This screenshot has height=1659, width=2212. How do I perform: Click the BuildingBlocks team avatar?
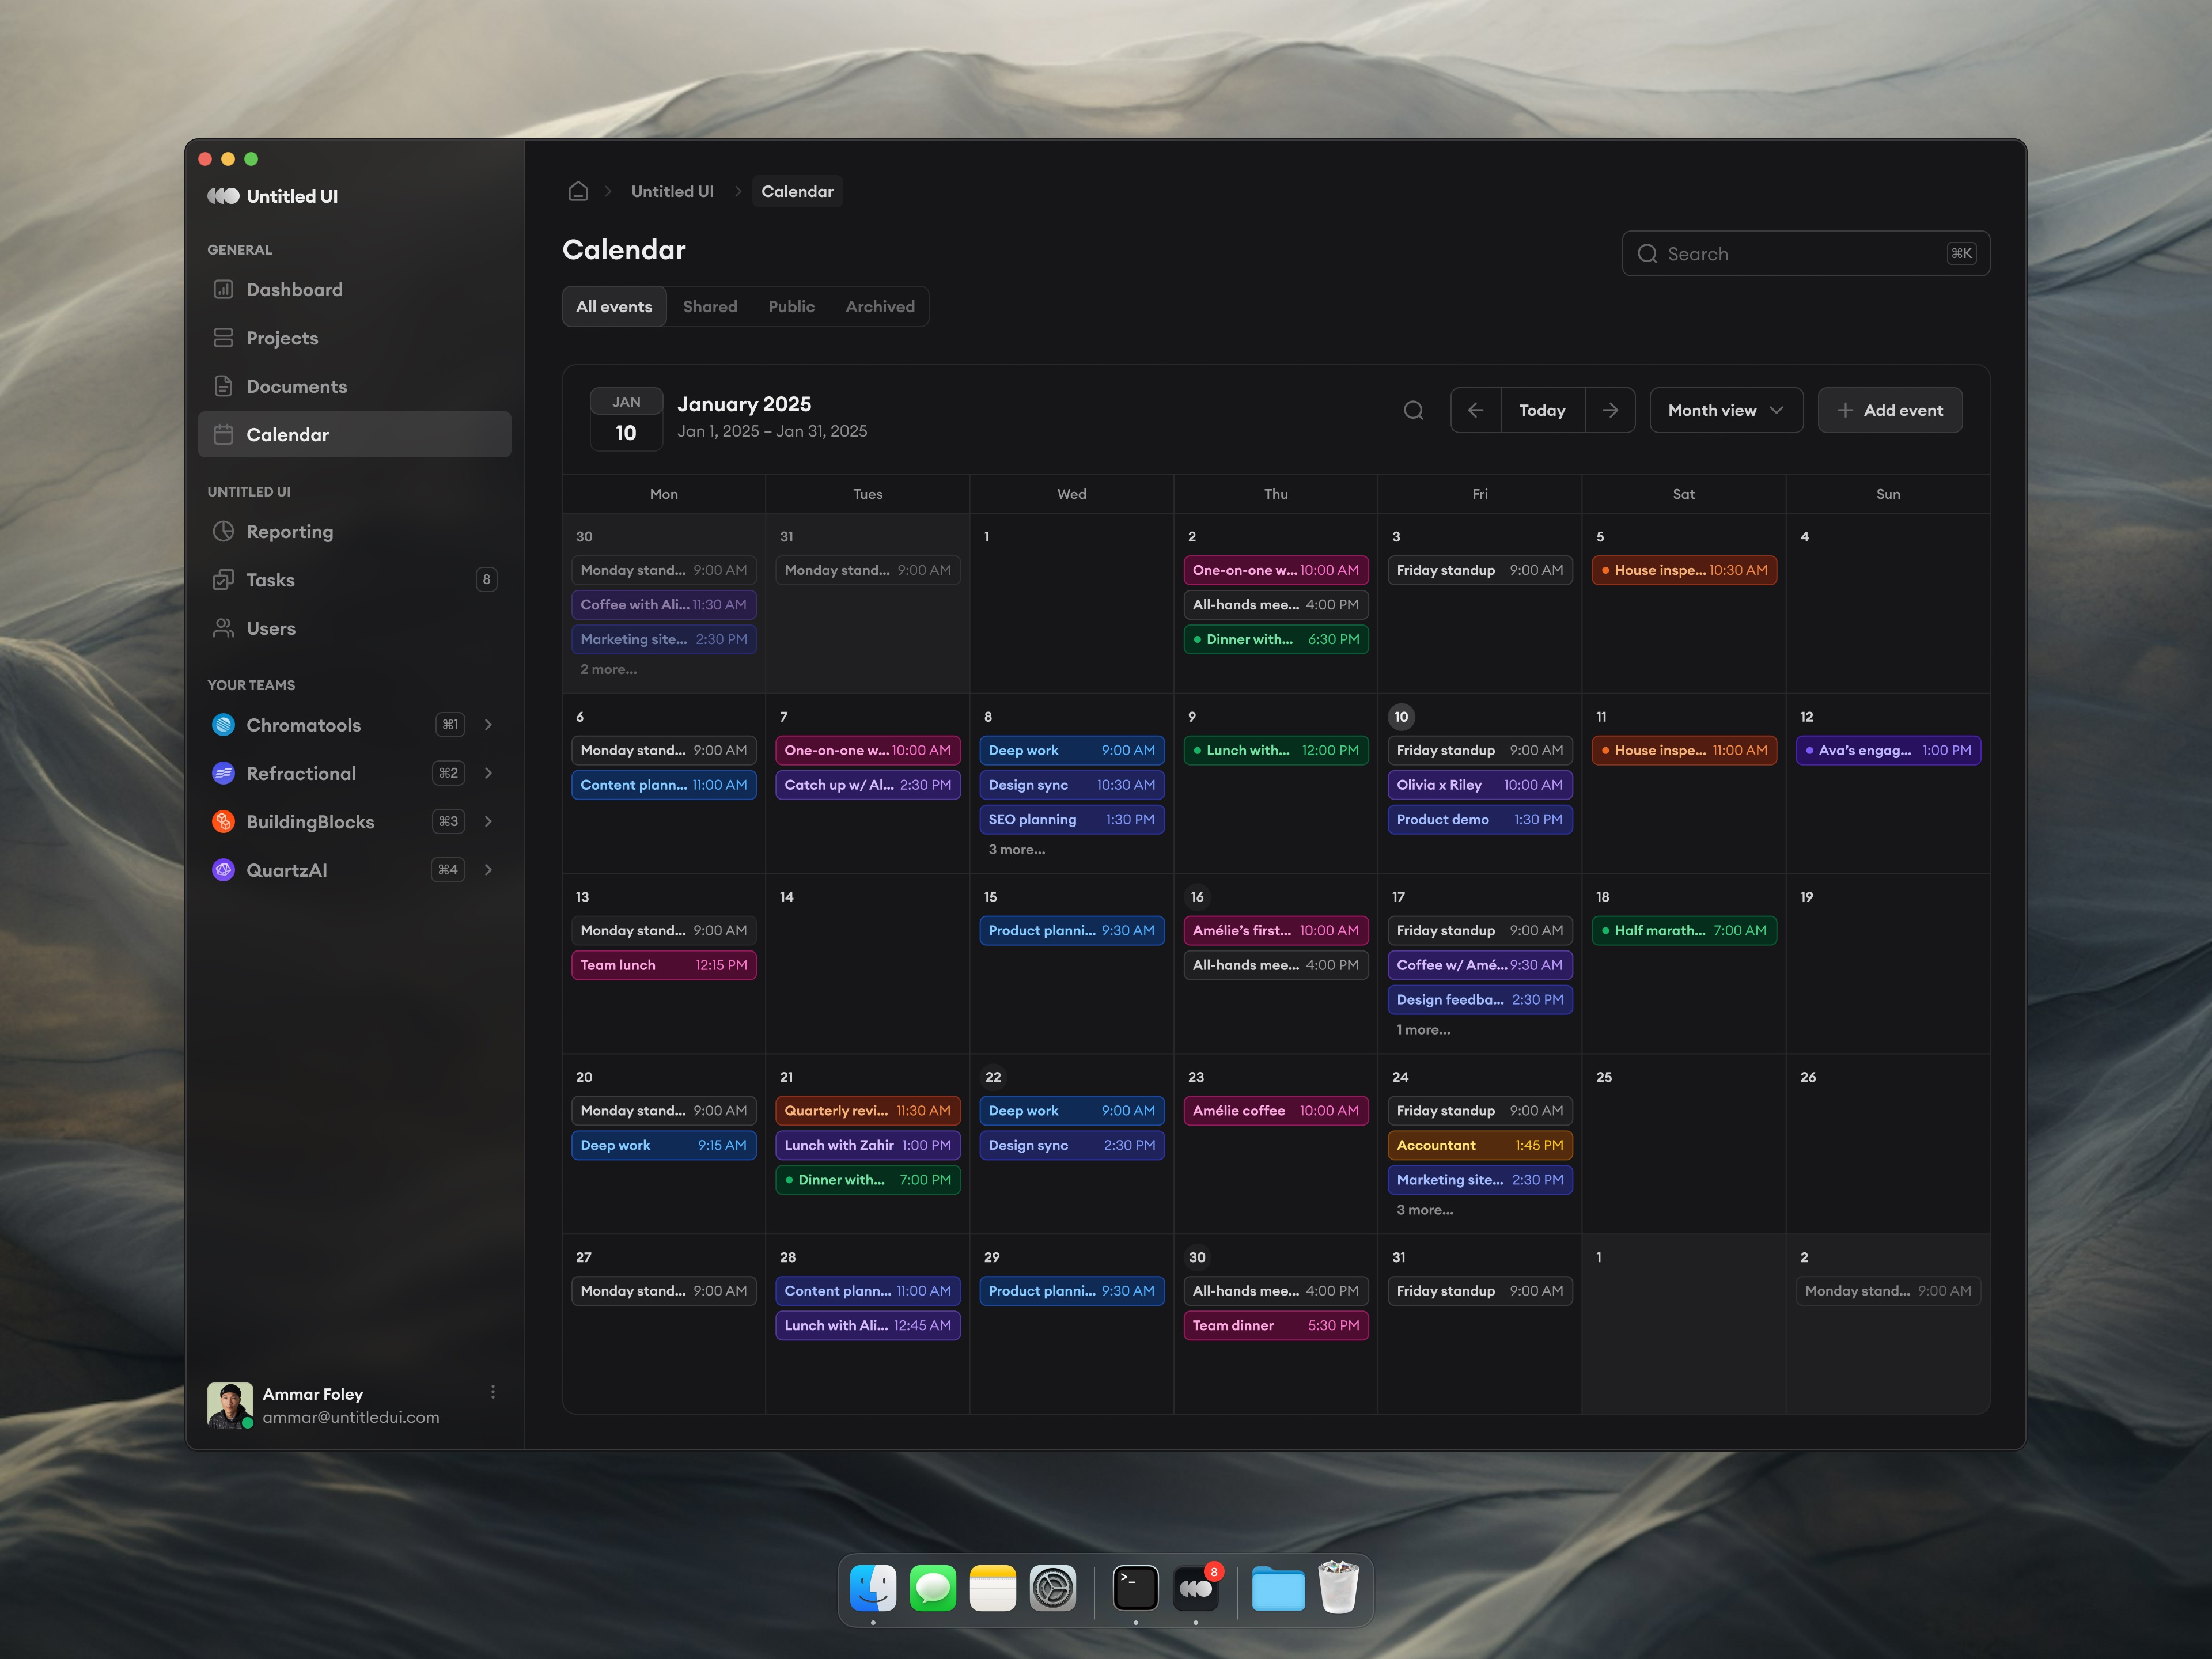pos(223,822)
